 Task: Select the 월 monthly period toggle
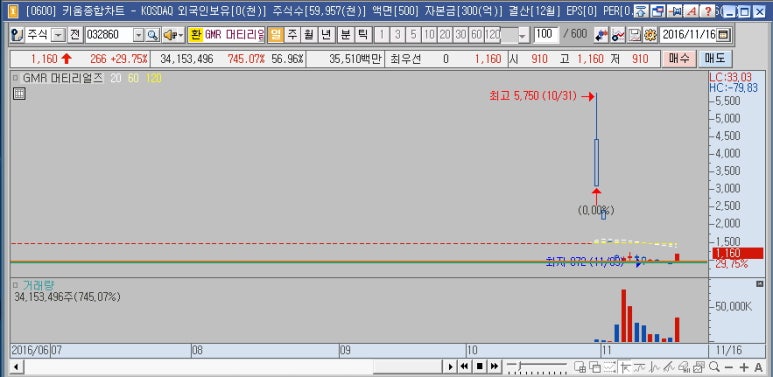pyautogui.click(x=309, y=35)
